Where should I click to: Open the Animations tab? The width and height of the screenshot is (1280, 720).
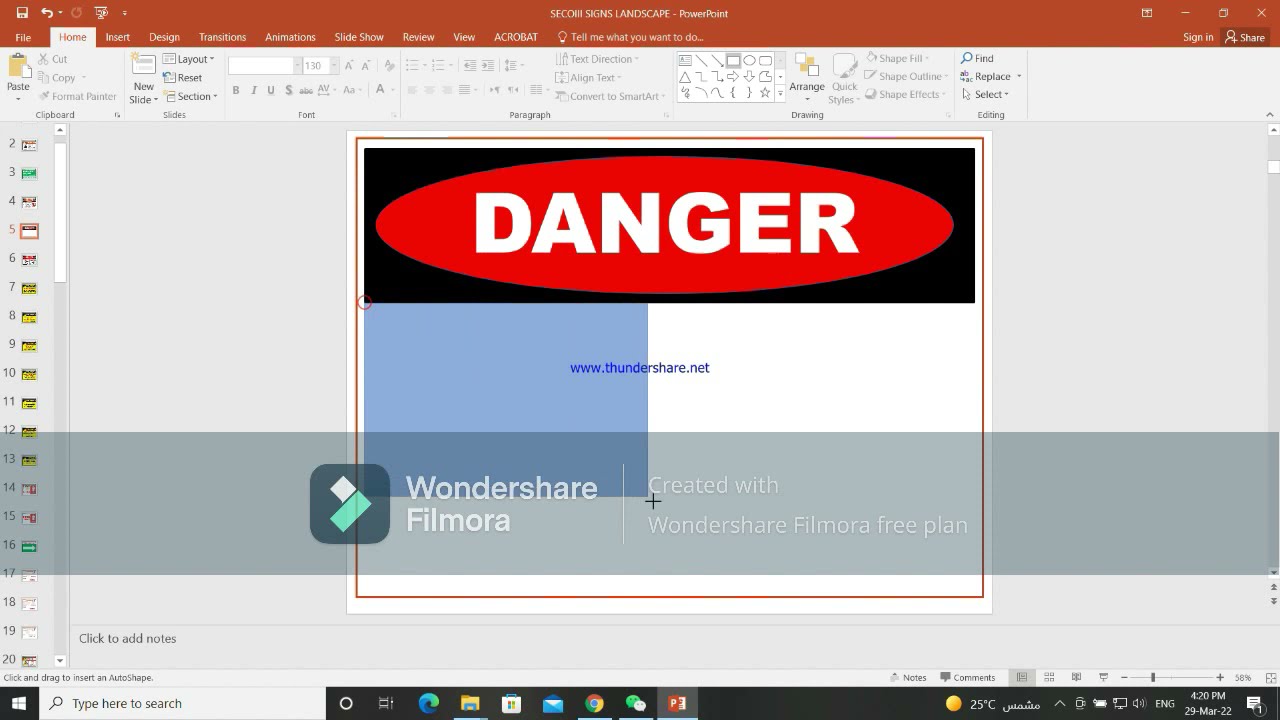click(290, 37)
